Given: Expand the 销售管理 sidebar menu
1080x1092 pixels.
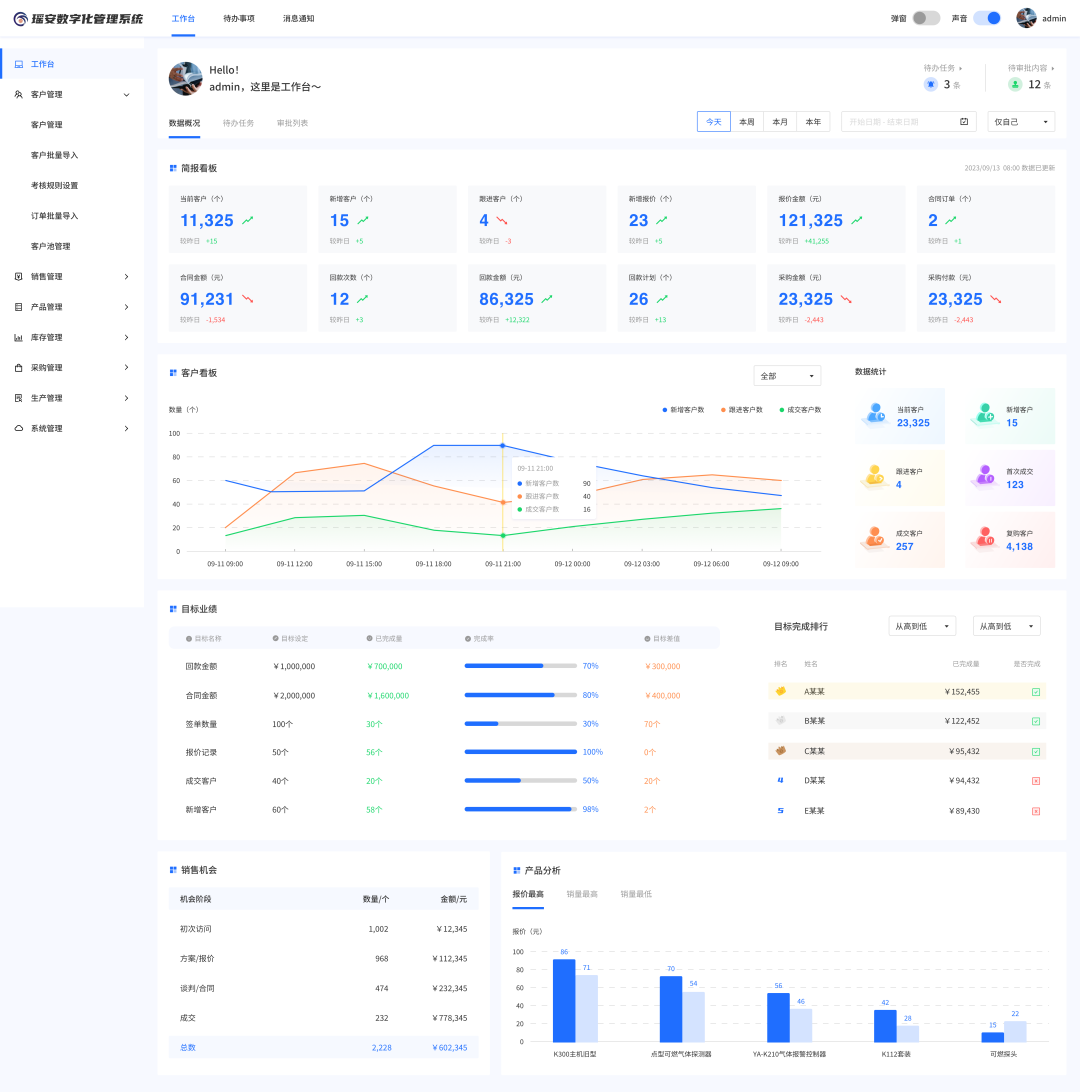Looking at the screenshot, I should pos(72,277).
